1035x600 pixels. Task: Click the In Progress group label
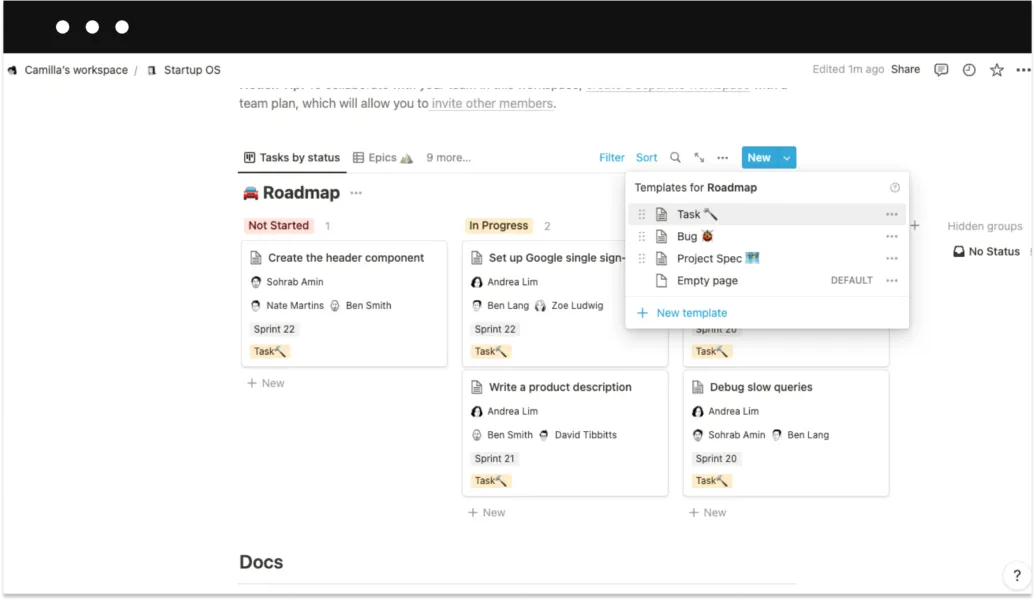pos(498,226)
